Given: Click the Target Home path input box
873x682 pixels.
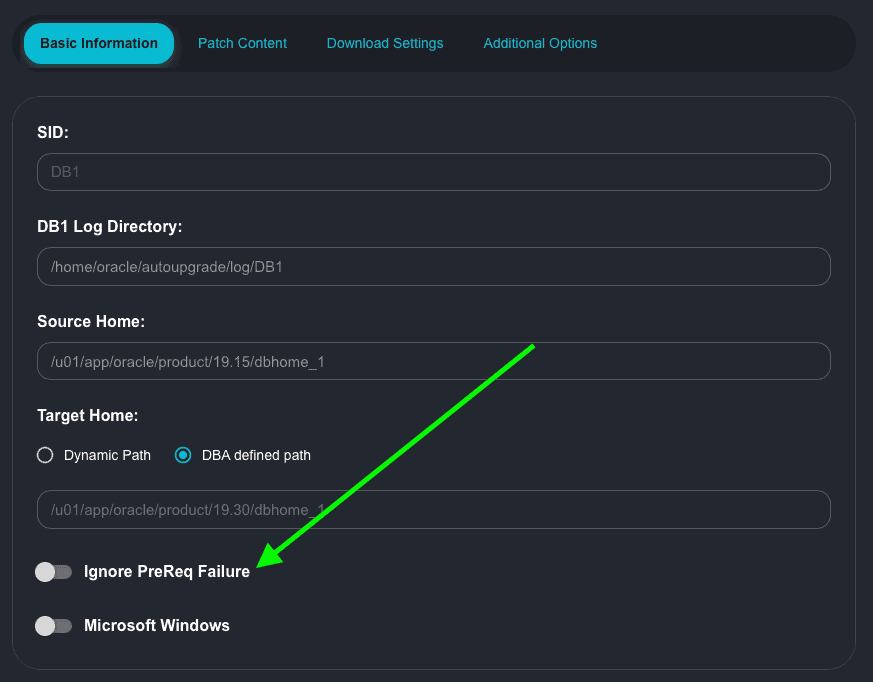Looking at the screenshot, I should point(433,509).
